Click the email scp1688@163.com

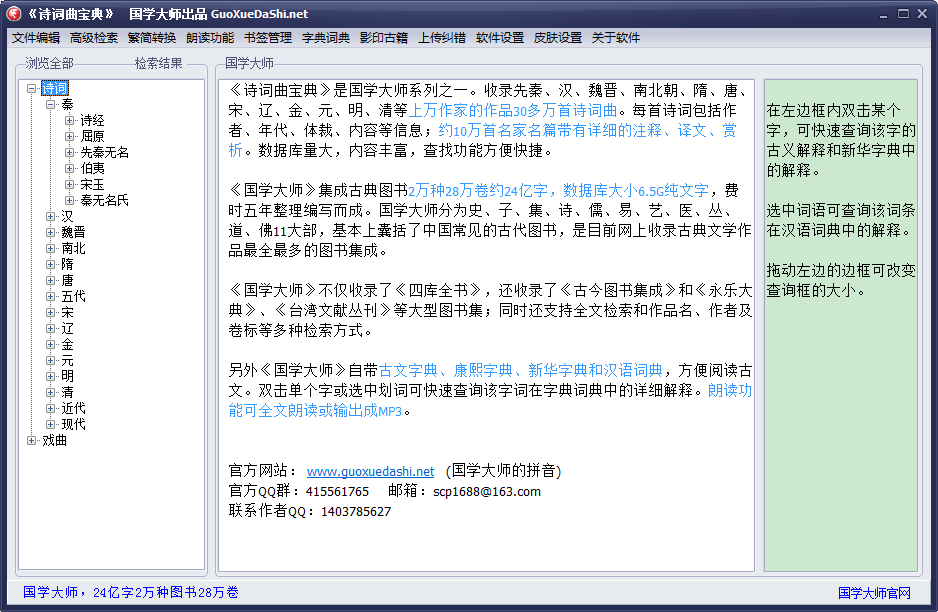pos(487,492)
